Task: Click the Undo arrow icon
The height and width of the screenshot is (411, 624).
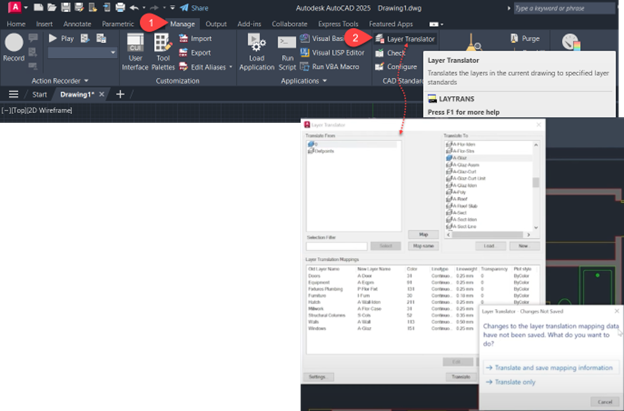Action: coord(134,8)
